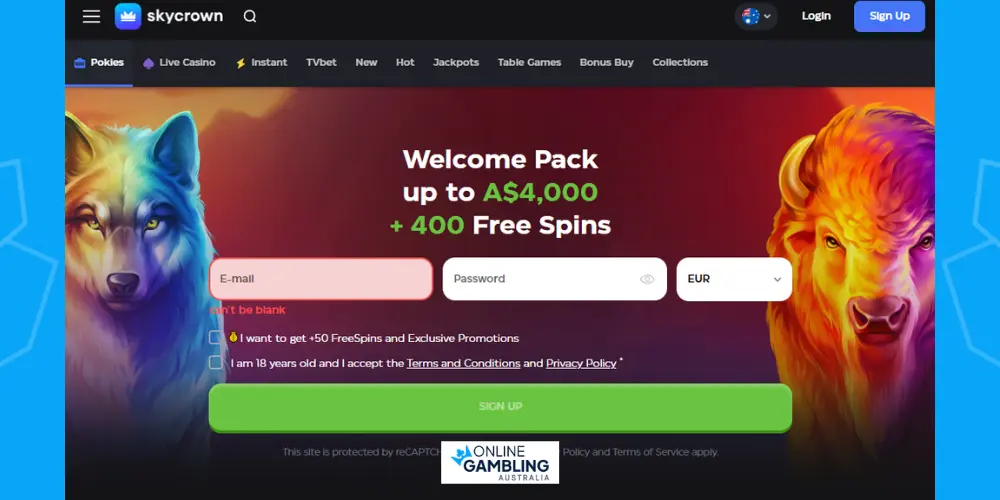Click the Online Gambling Australia logo

point(500,462)
